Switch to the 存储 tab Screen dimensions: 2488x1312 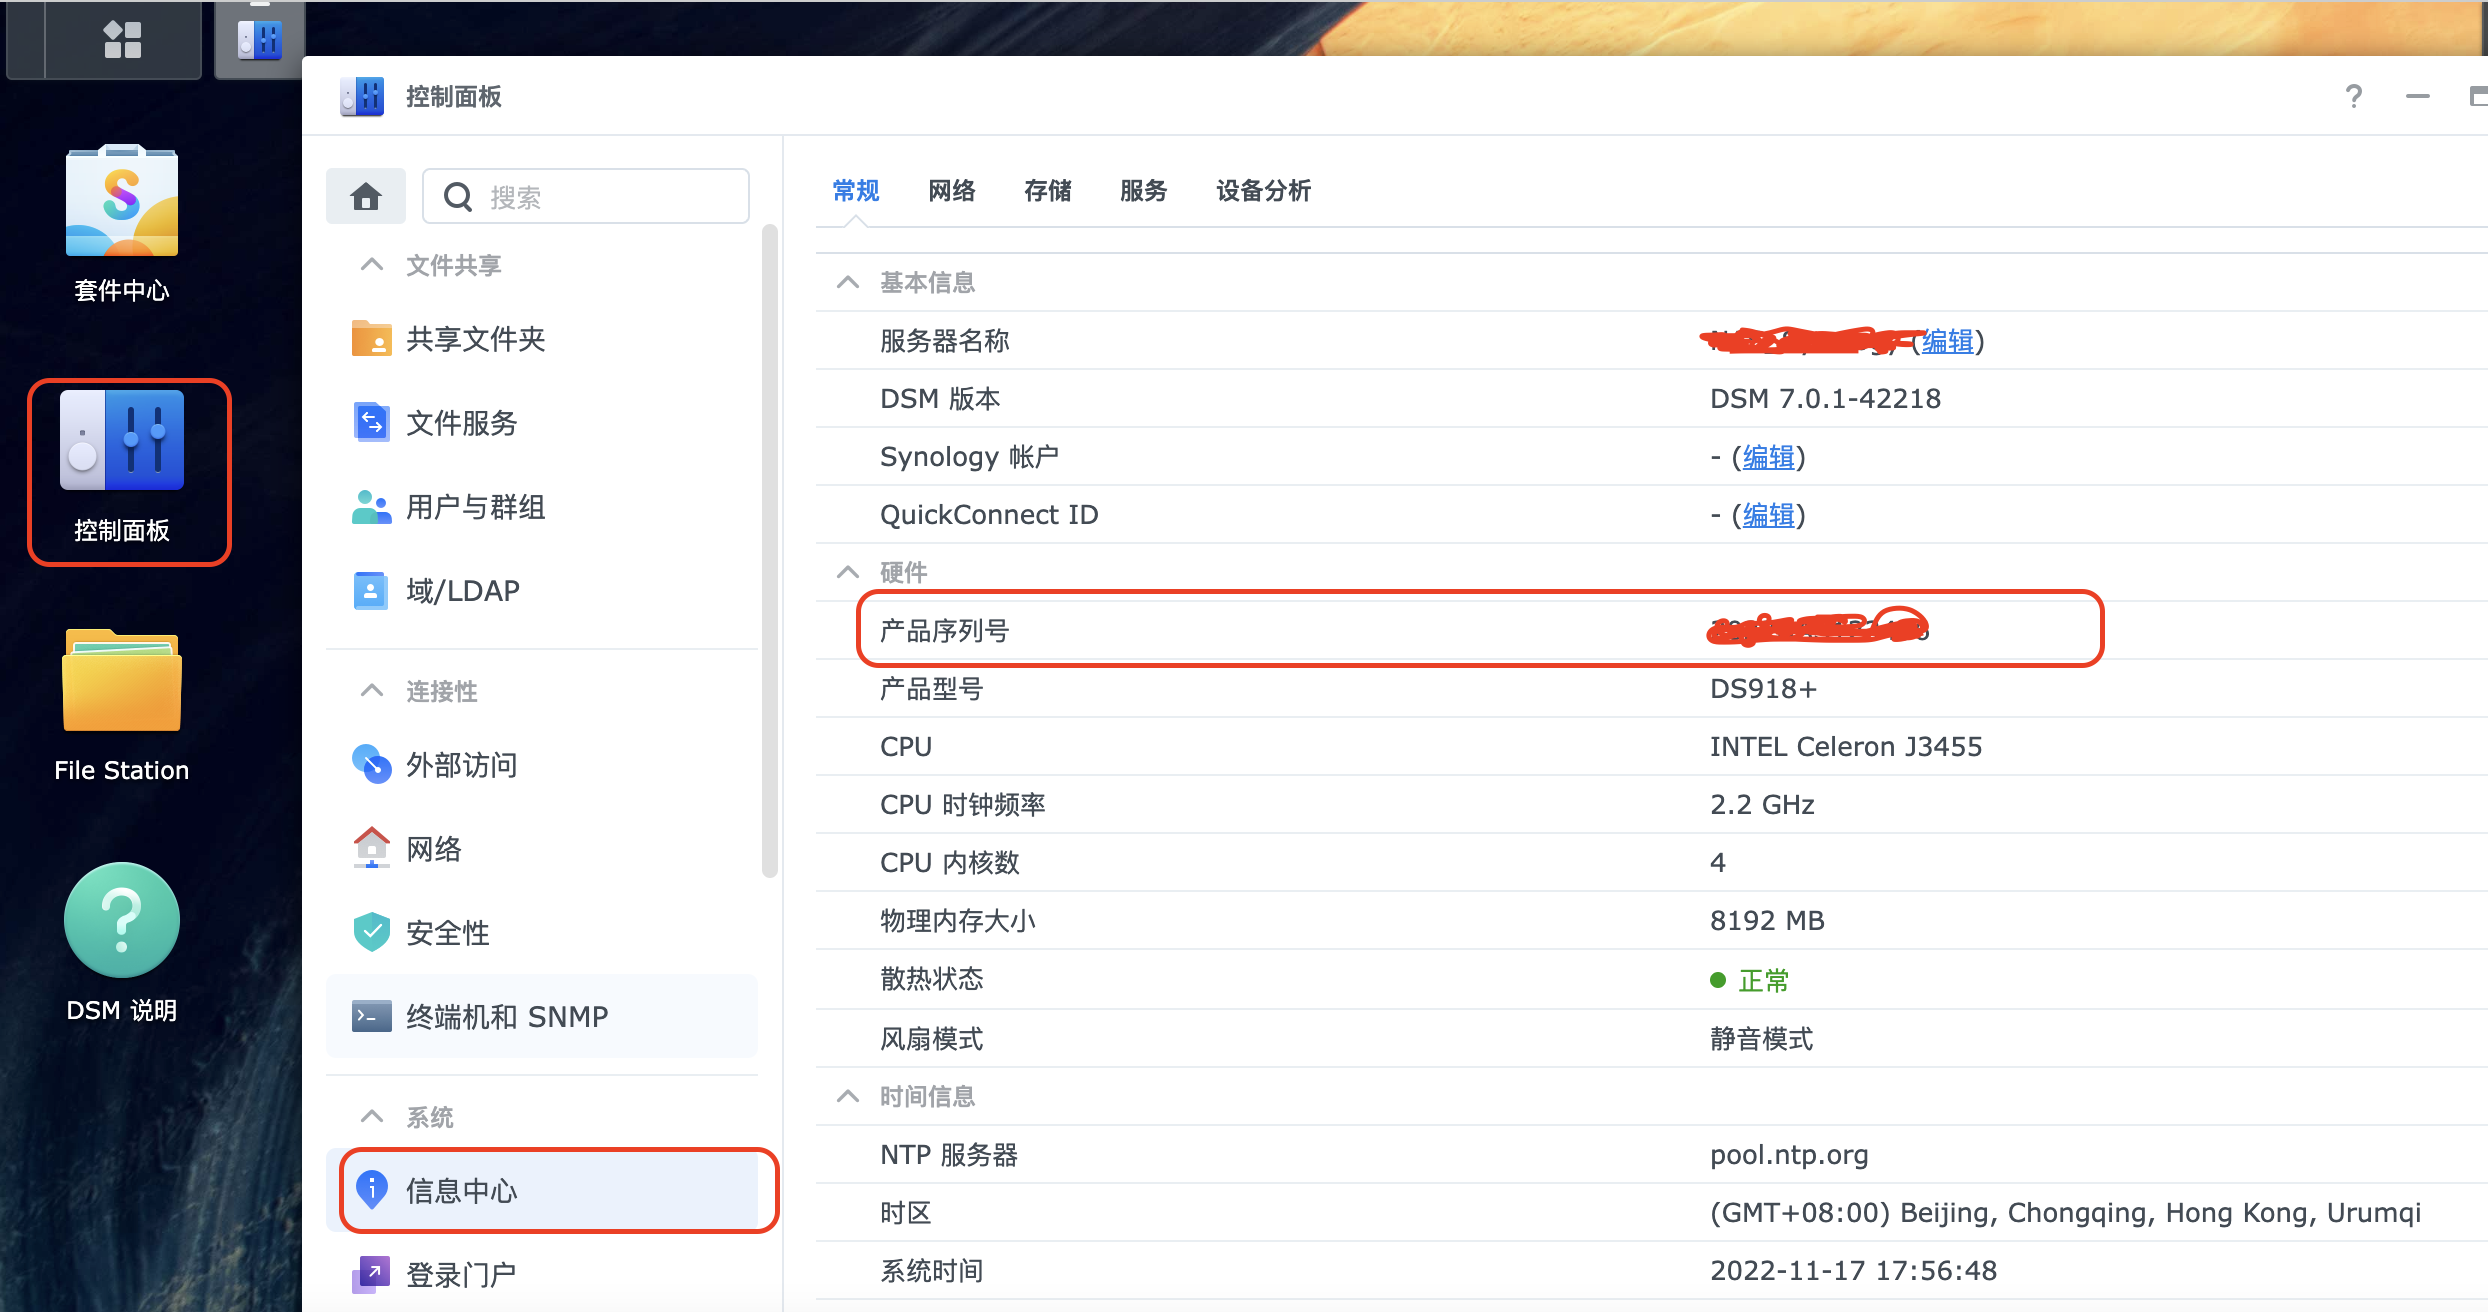[x=1048, y=190]
